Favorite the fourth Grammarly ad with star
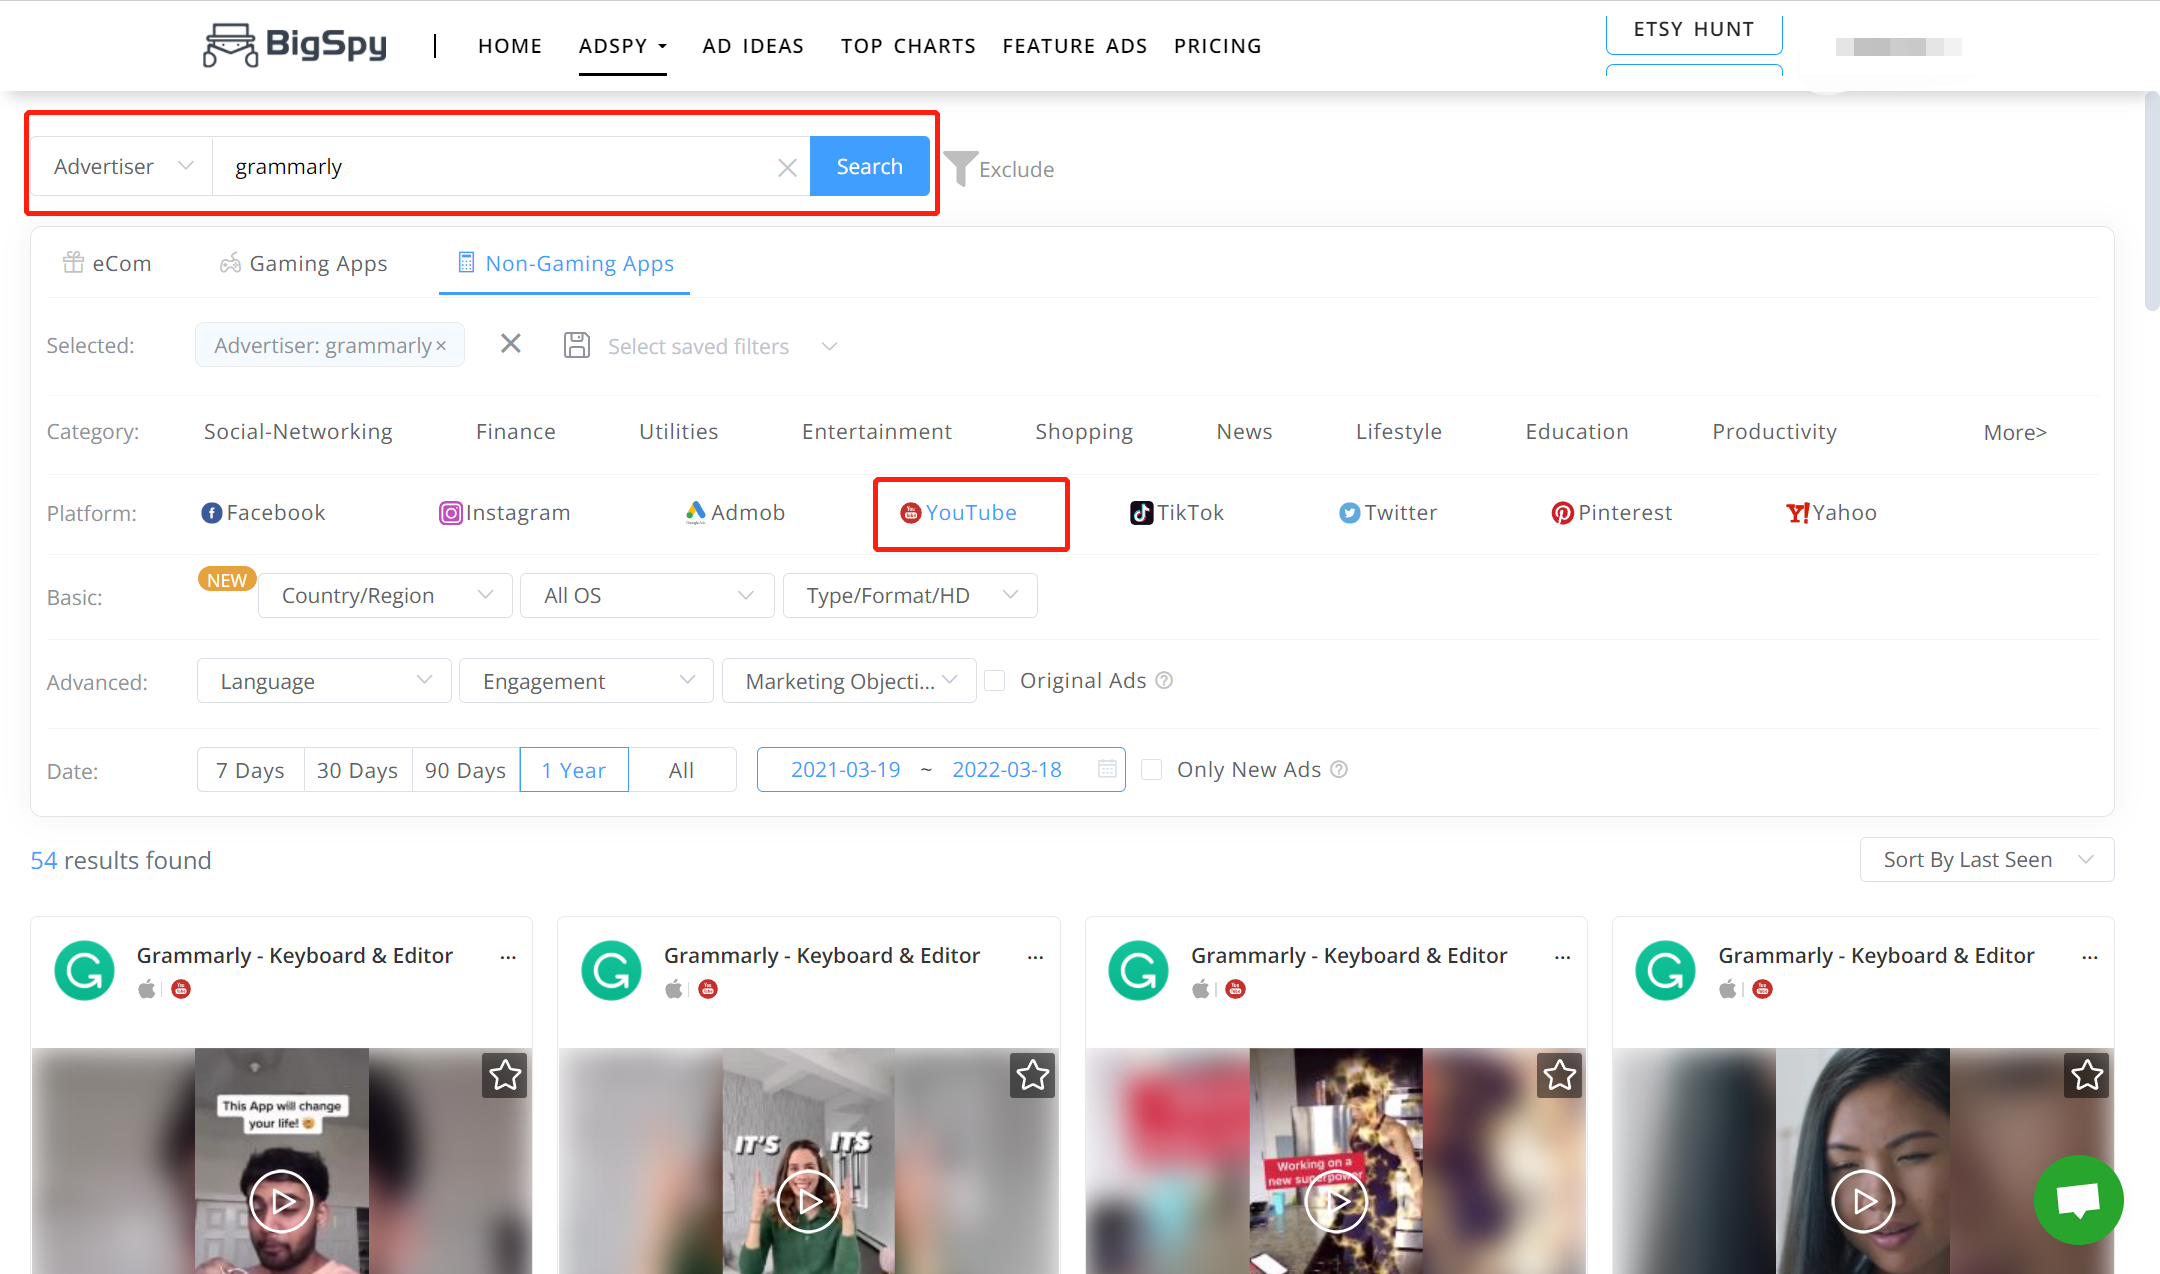The height and width of the screenshot is (1274, 2160). [x=2087, y=1076]
